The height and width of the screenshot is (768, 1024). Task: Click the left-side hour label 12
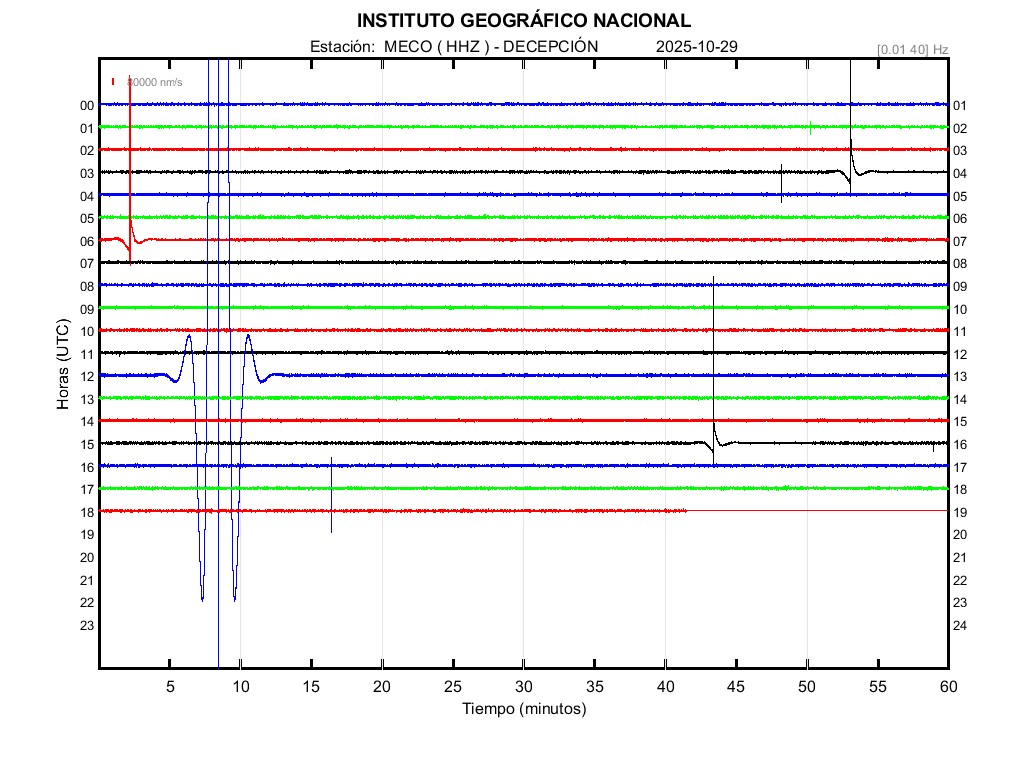coord(87,377)
